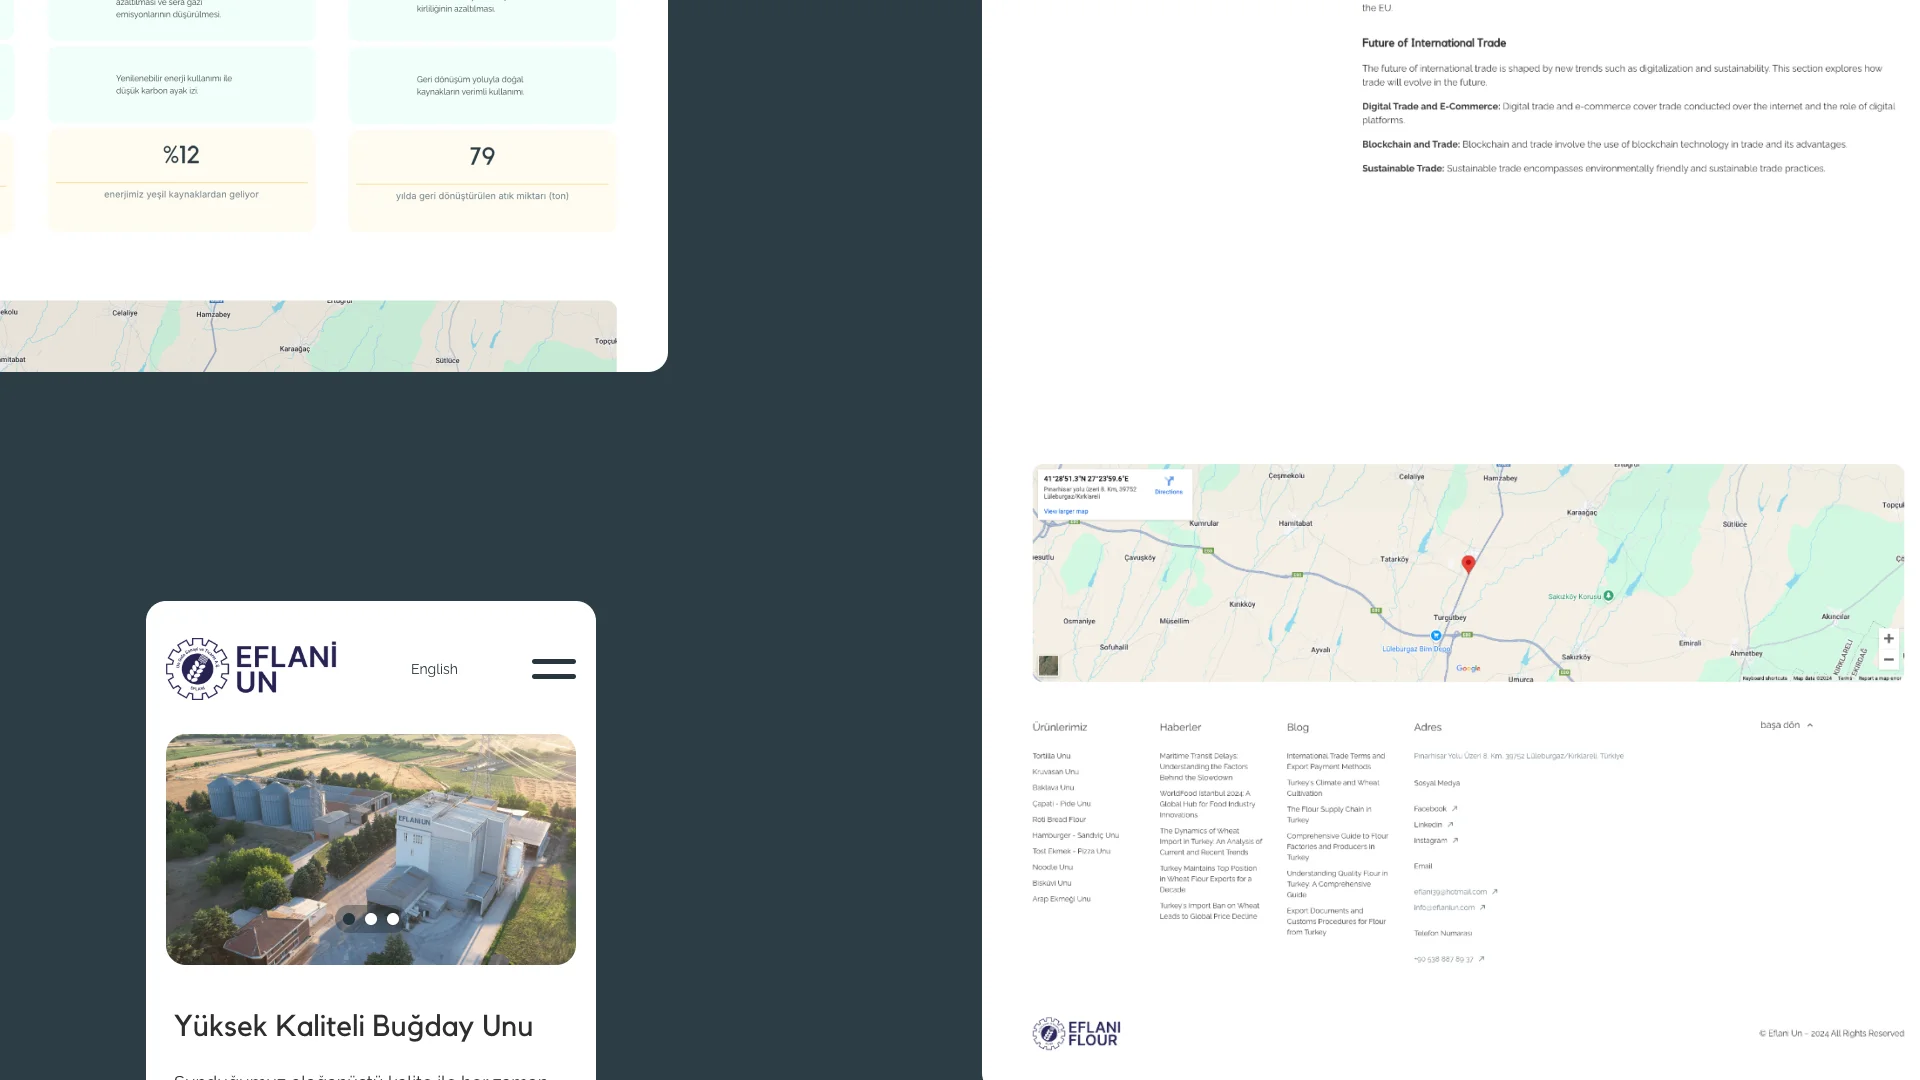This screenshot has width=1920, height=1080.
Task: Click the Yüksek Kaliteli Buğday Unu heading
Action: (353, 1027)
